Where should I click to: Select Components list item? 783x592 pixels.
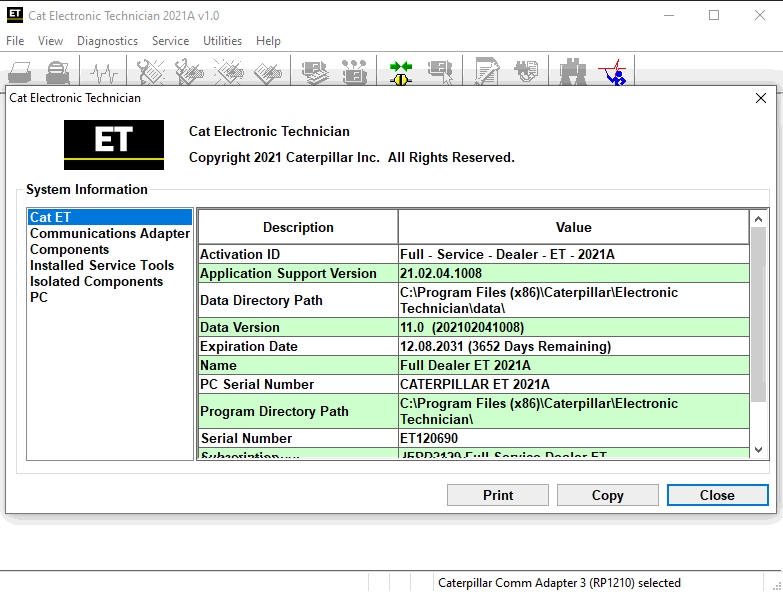coord(109,249)
